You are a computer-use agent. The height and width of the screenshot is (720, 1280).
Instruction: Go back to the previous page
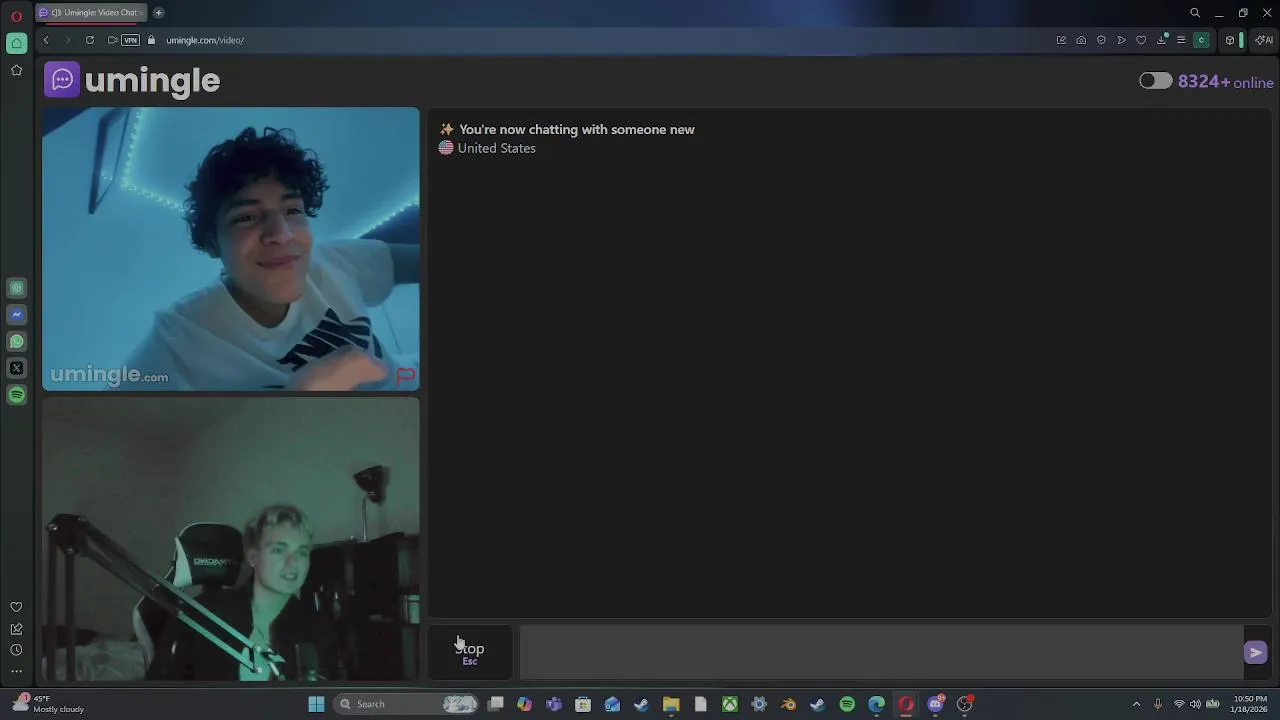[46, 40]
